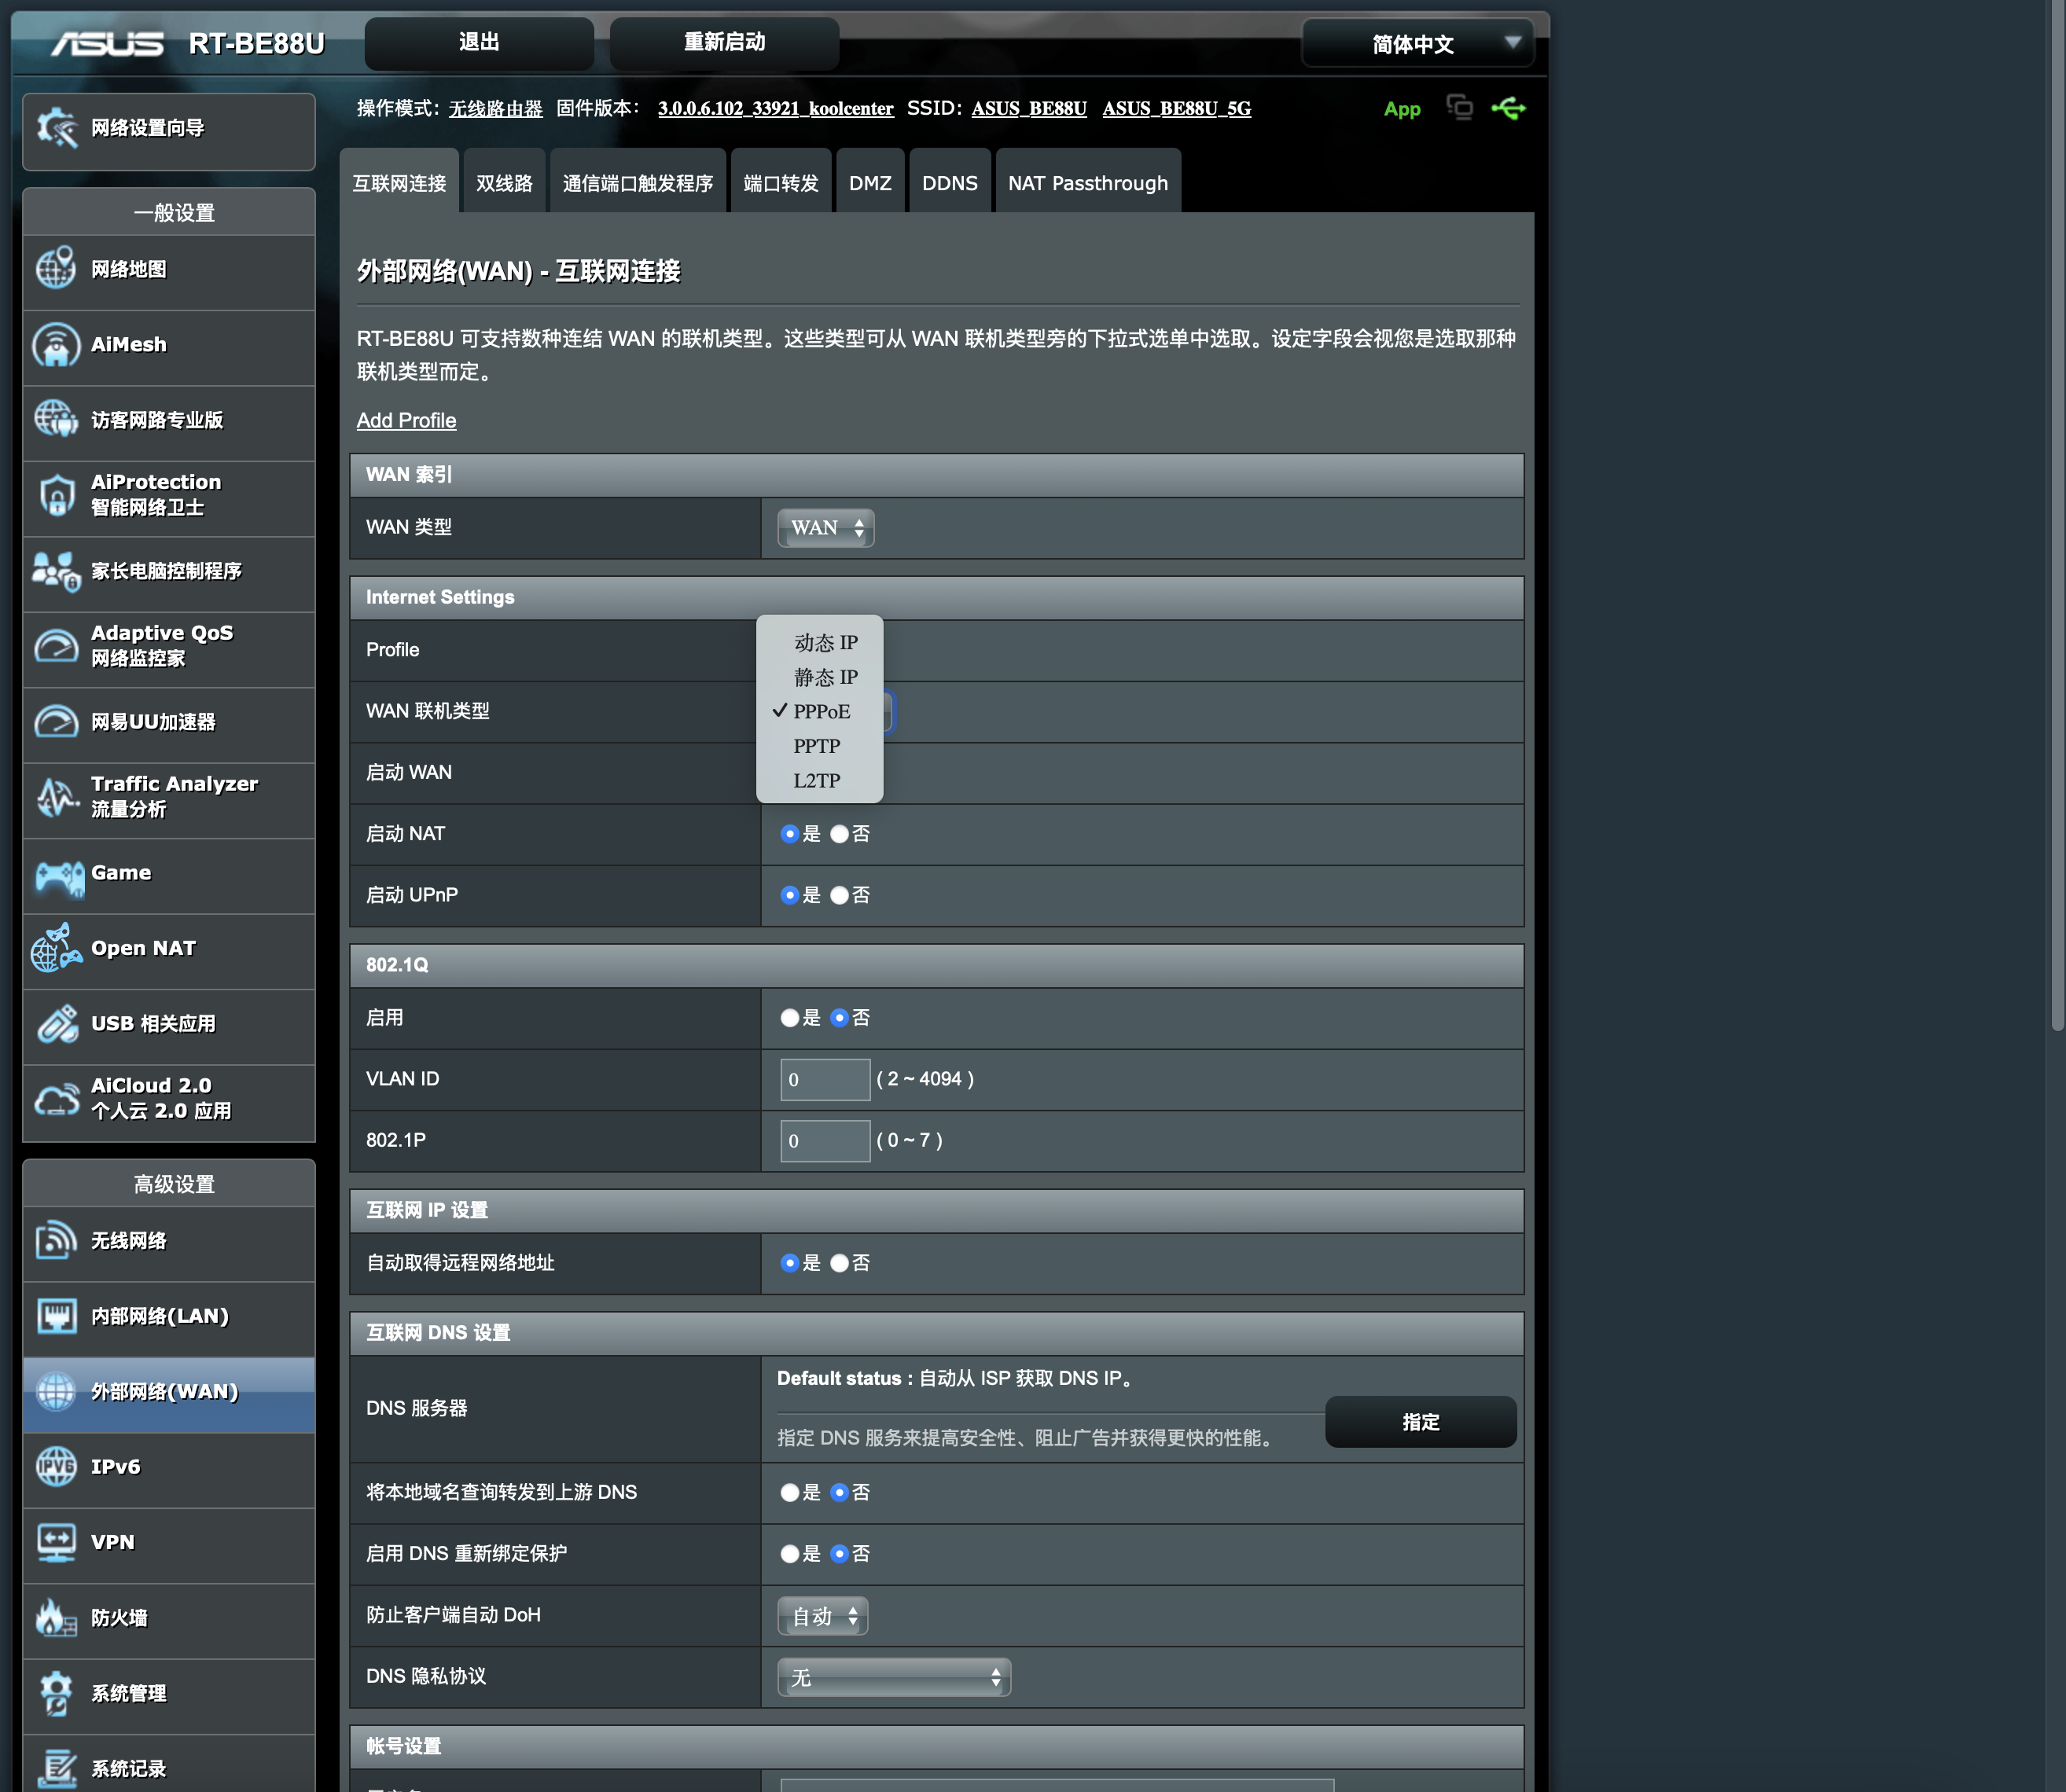The width and height of the screenshot is (2066, 1792).
Task: Choose 动态 IP from connection type list
Action: coord(820,643)
